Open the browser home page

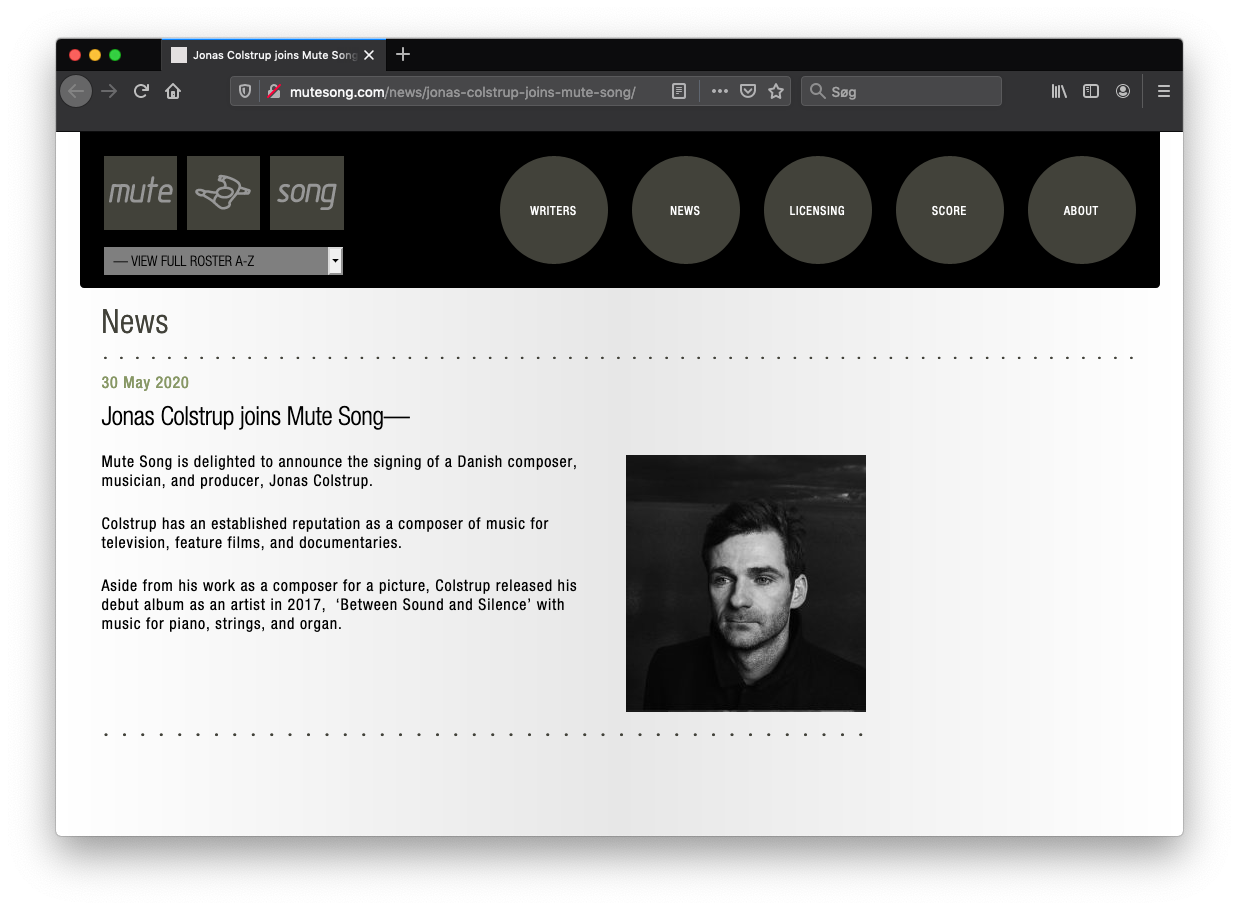(173, 92)
